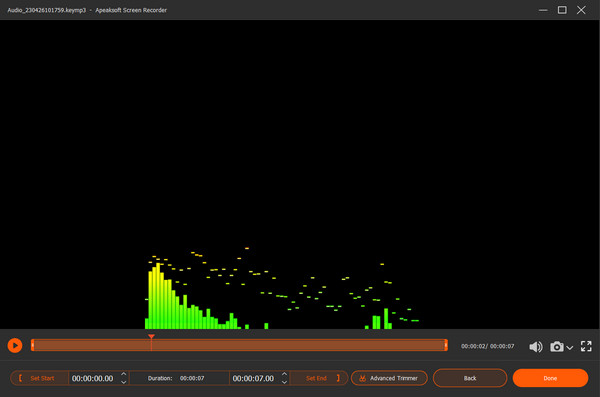Click the end time field 00:00:07.00

[253, 378]
